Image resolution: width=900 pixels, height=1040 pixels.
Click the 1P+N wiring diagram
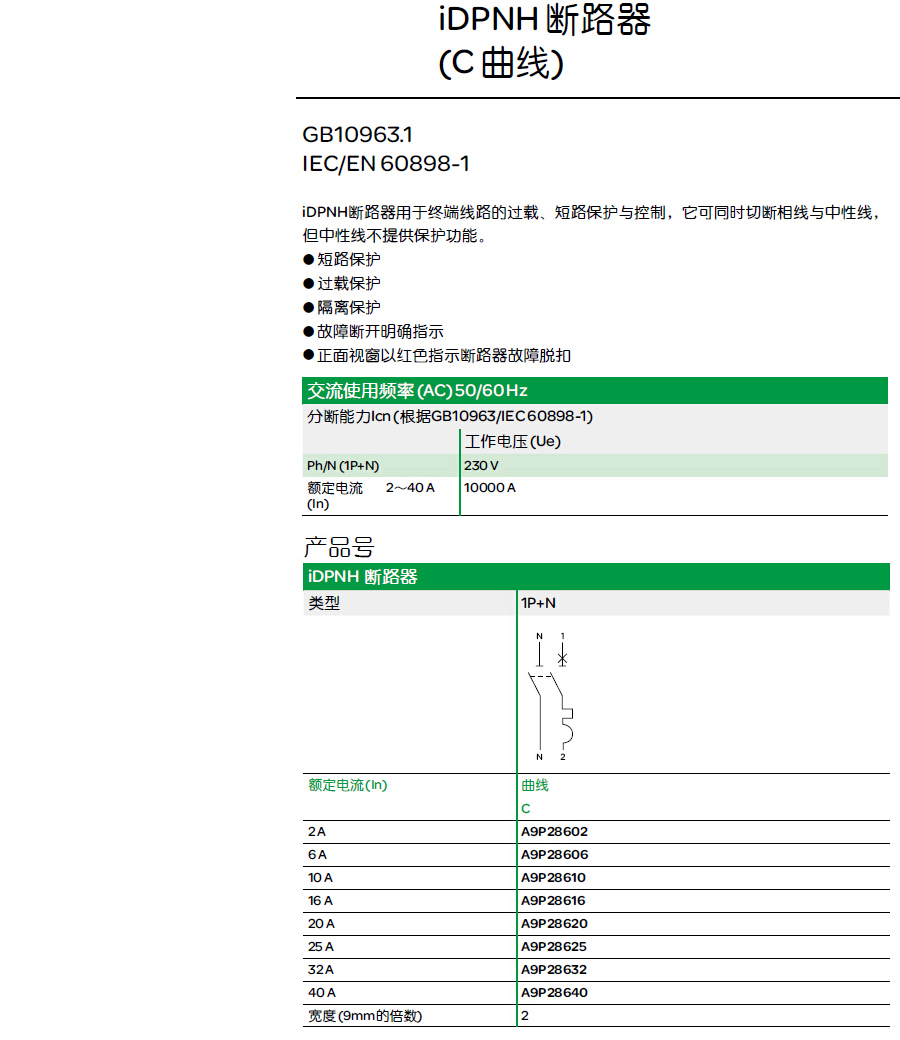pos(552,696)
